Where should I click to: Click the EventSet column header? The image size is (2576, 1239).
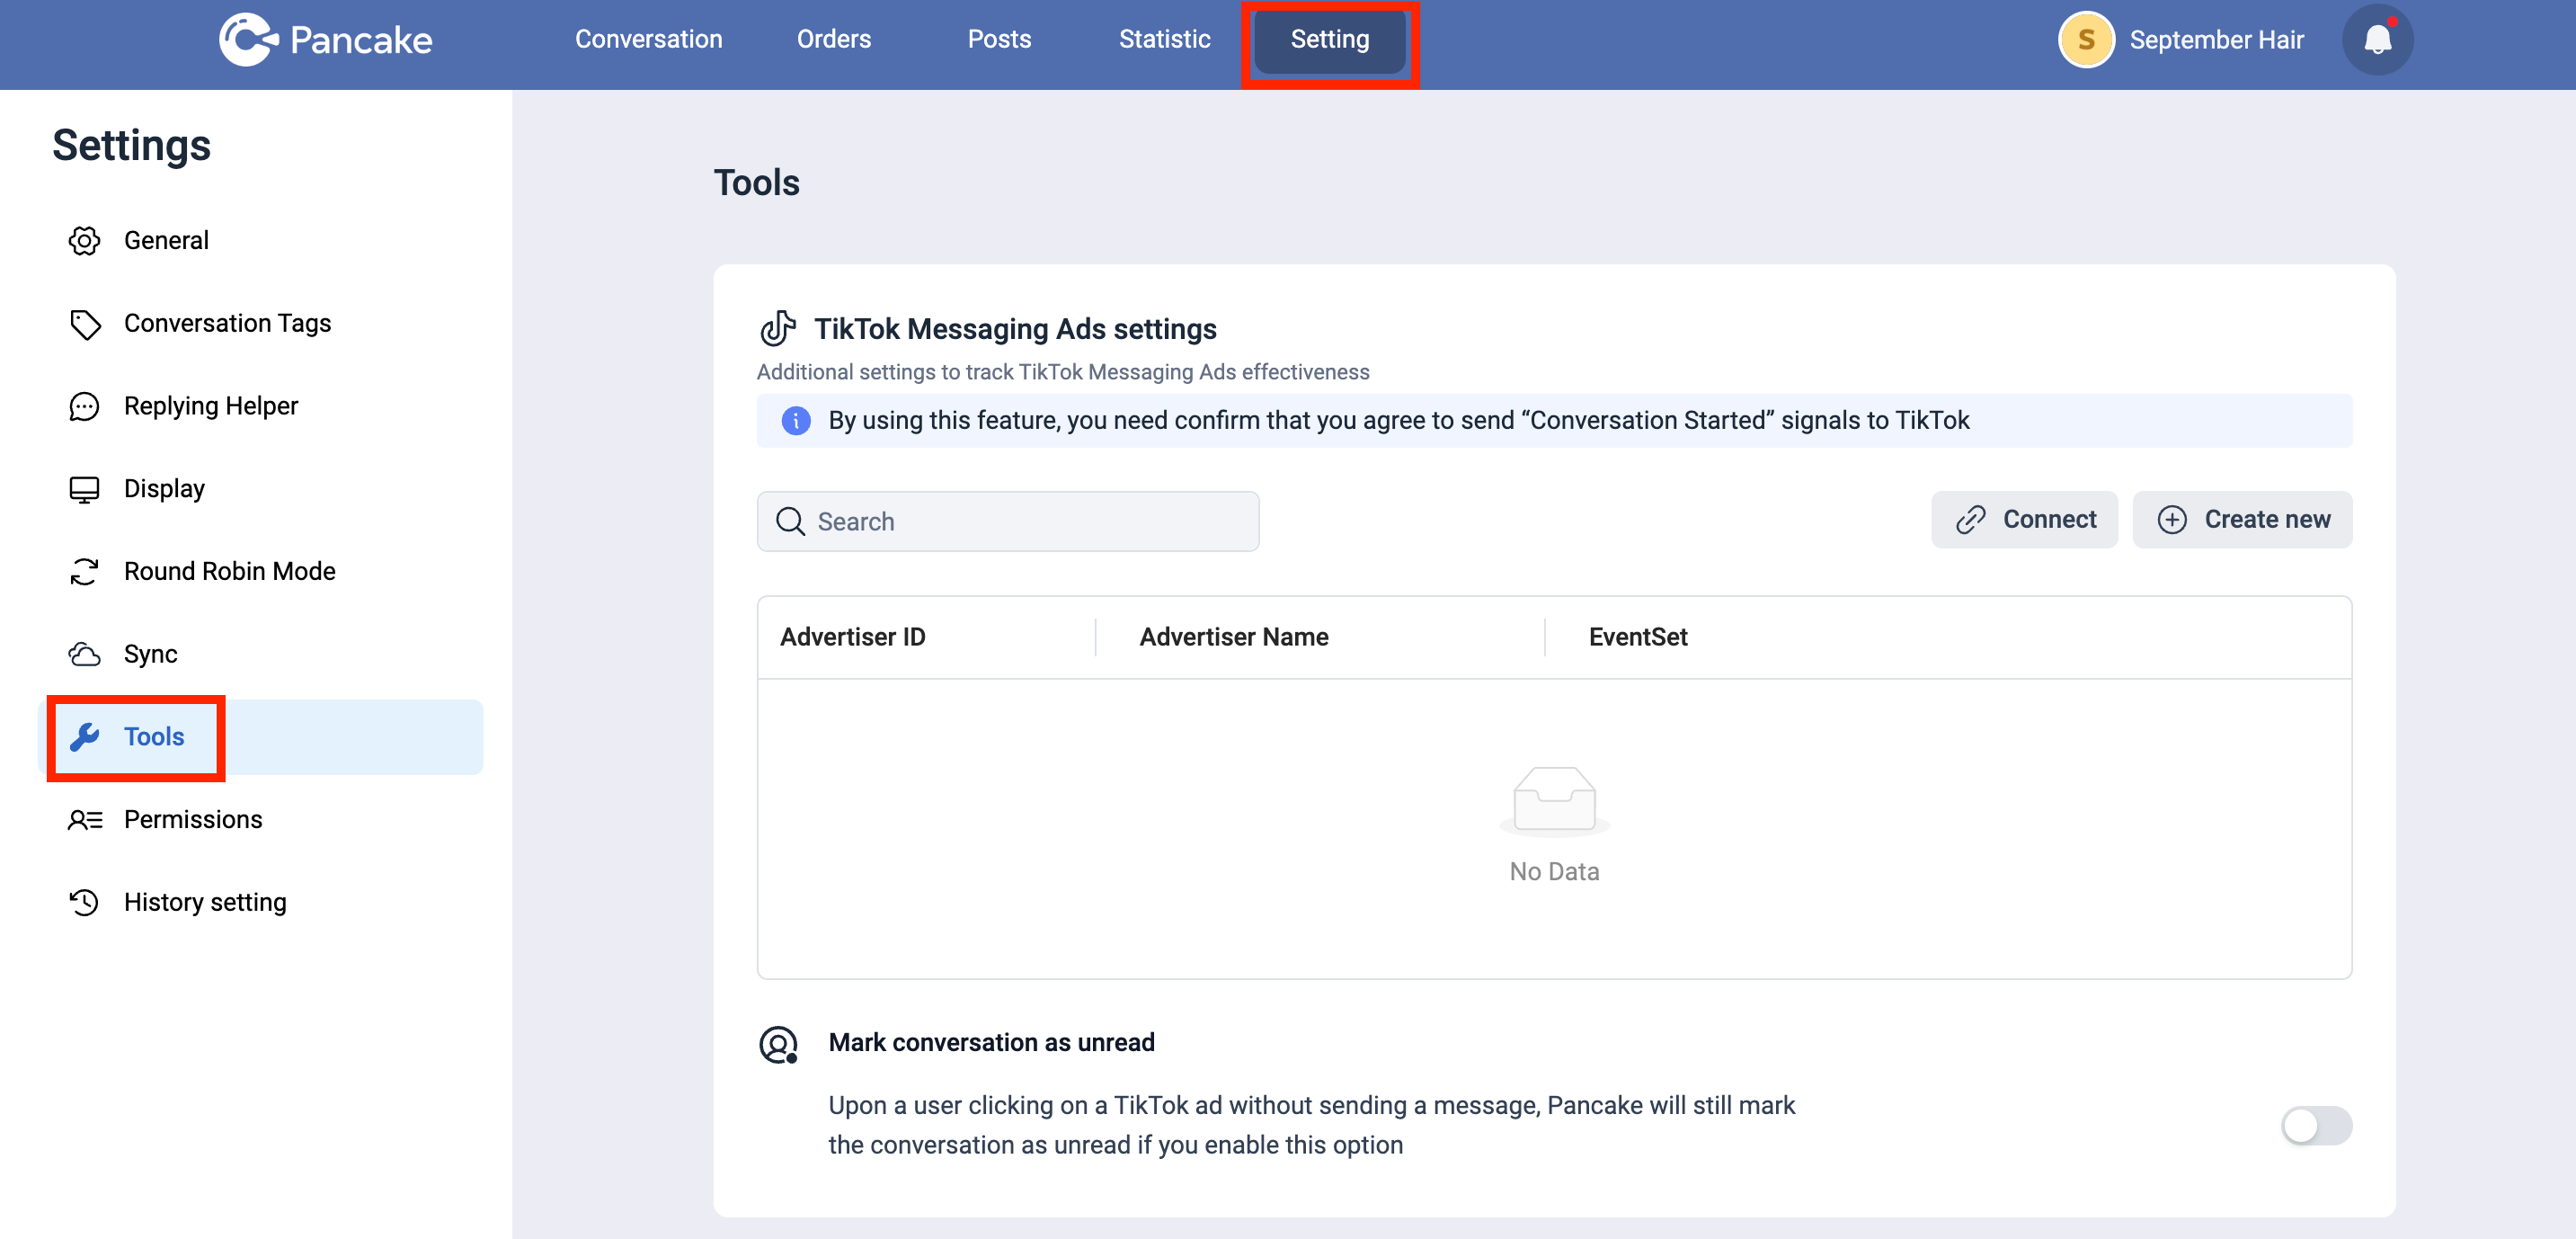[1638, 637]
